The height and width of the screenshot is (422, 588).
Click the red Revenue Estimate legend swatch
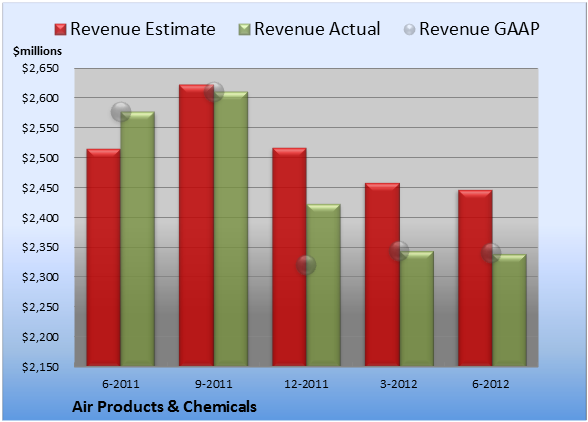click(x=60, y=29)
